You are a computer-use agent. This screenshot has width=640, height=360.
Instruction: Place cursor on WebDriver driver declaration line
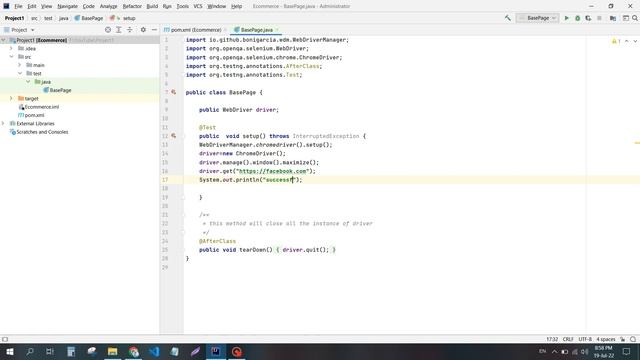point(239,110)
